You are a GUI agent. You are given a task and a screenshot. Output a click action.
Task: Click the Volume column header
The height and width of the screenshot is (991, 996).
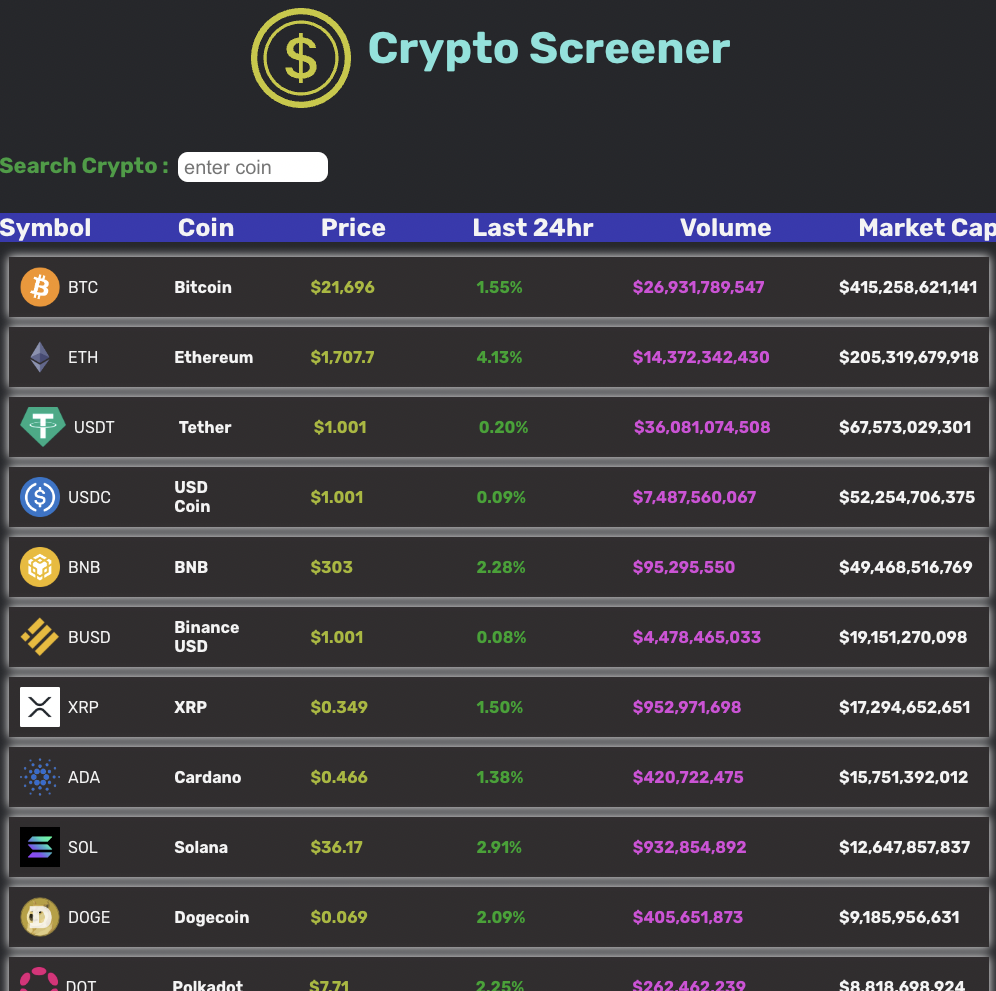coord(725,228)
